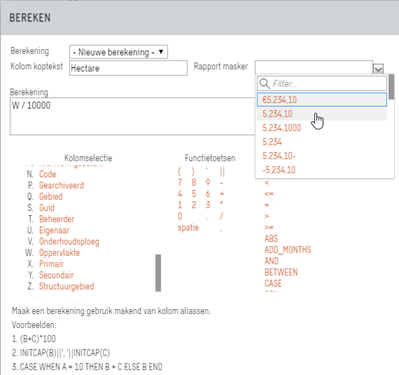Click inside the Berekening formula text area

point(132,116)
